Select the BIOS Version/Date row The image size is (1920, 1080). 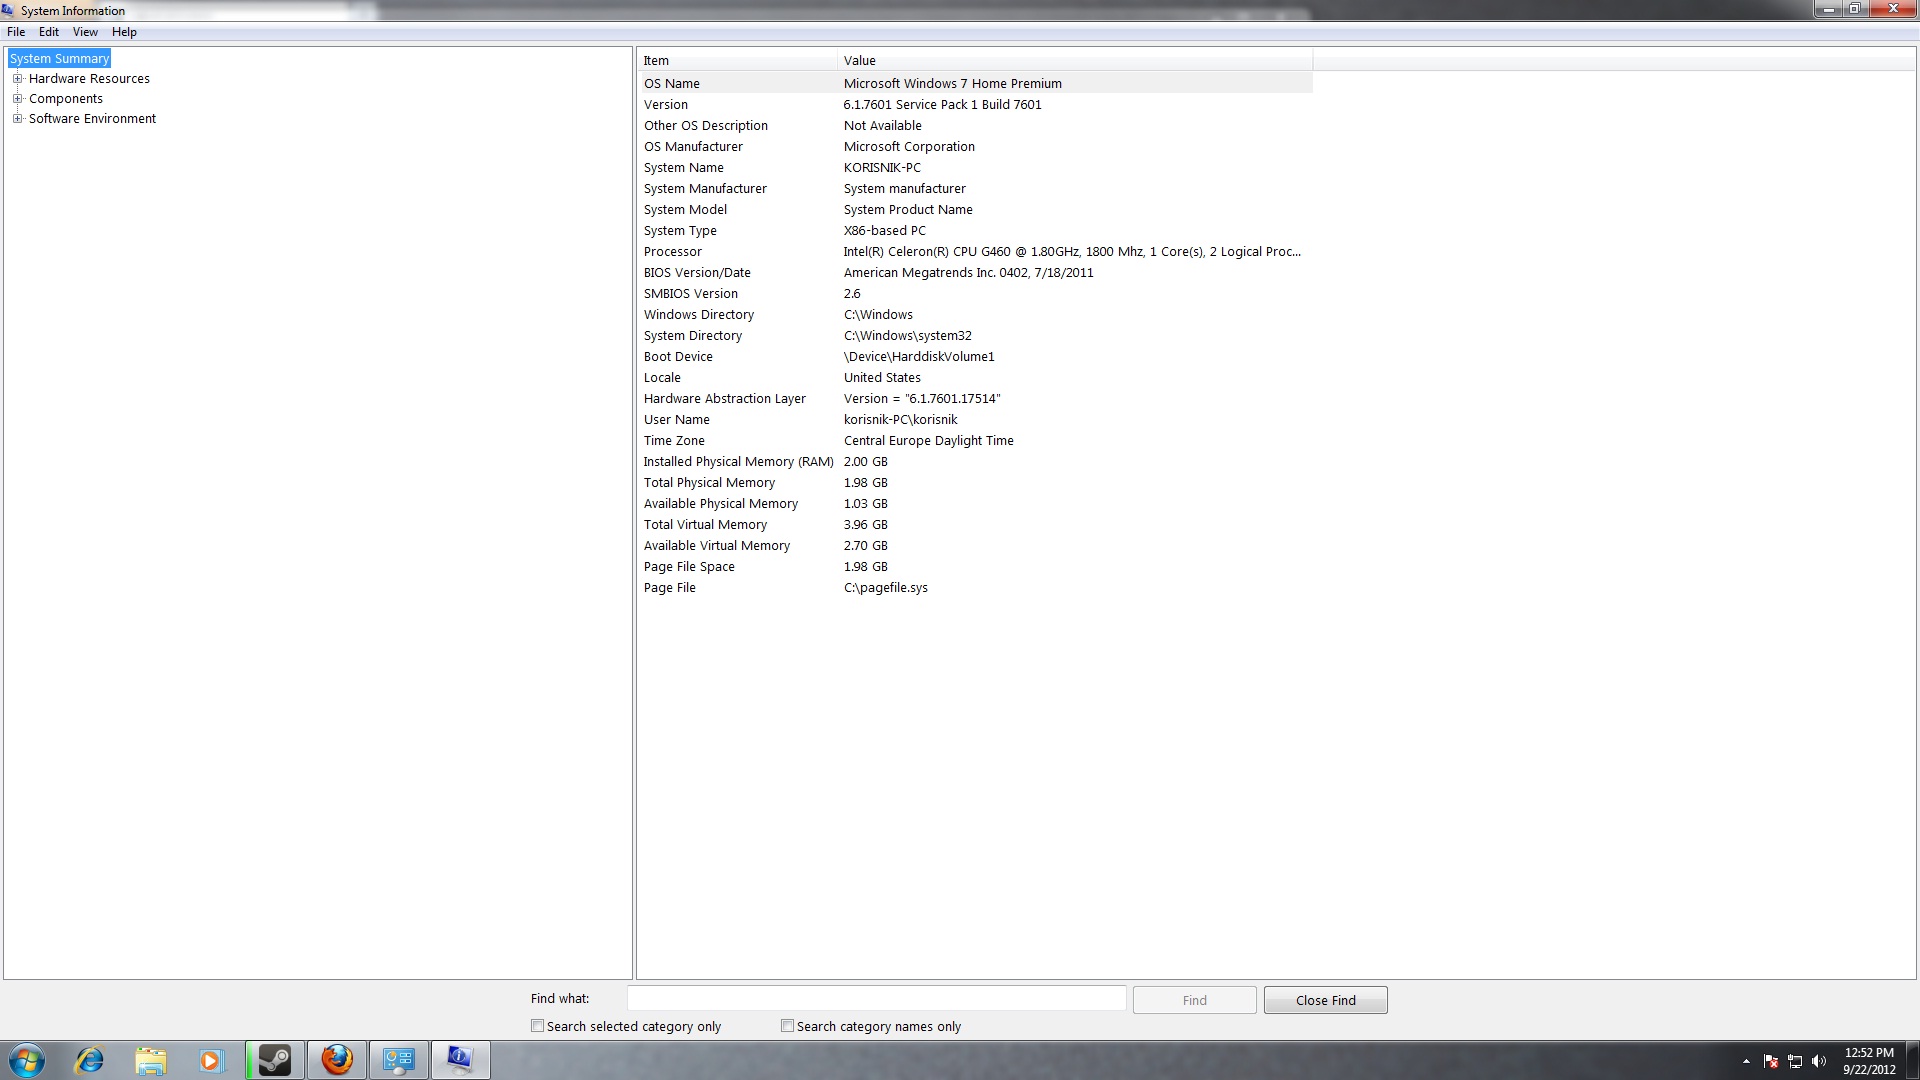click(x=976, y=273)
